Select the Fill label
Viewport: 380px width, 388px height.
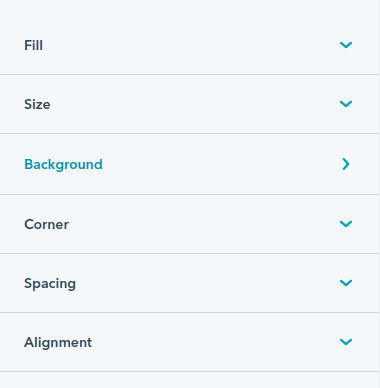(33, 45)
